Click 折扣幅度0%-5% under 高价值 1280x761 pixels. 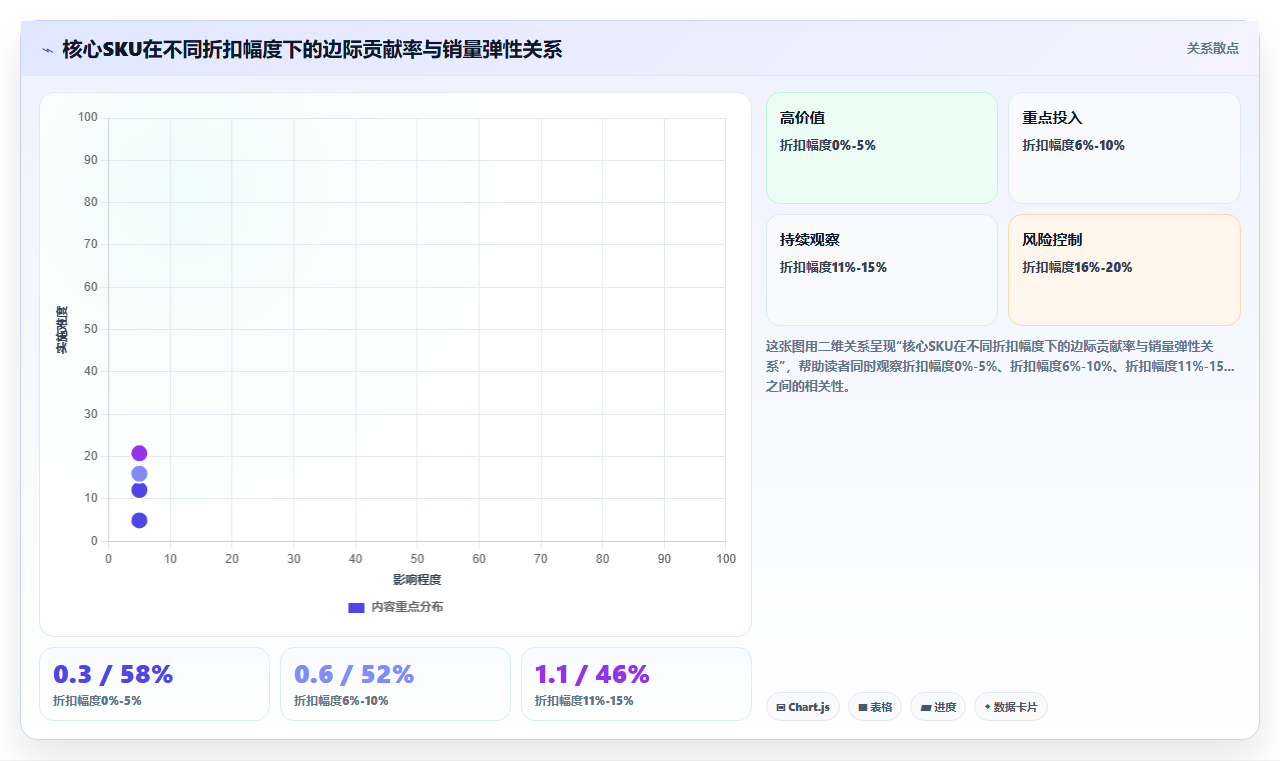[828, 145]
